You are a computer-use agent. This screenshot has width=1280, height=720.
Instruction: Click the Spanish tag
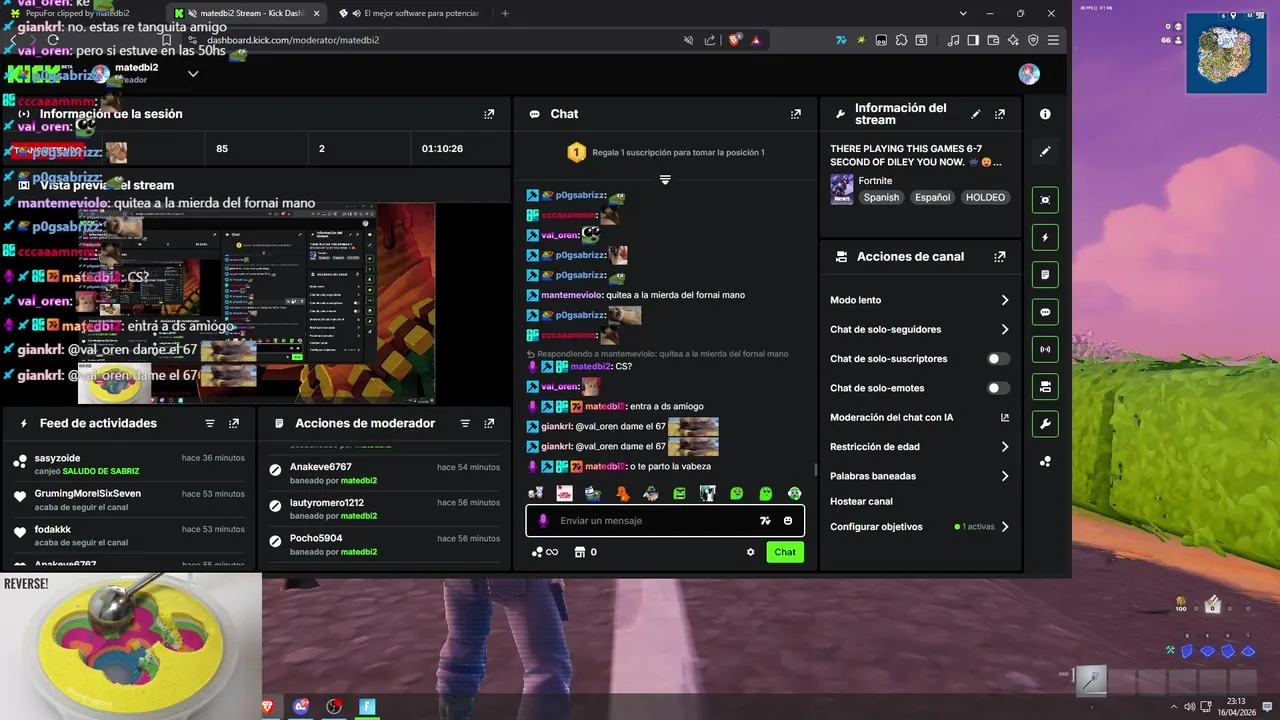(x=881, y=198)
